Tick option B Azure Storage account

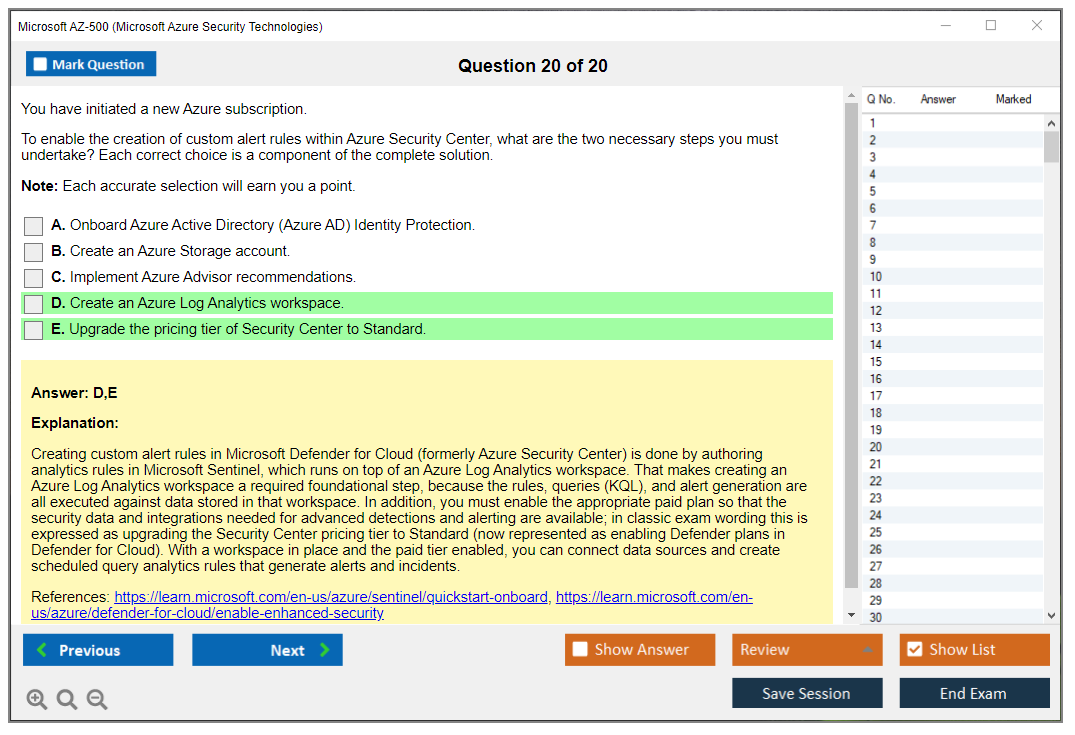34,252
